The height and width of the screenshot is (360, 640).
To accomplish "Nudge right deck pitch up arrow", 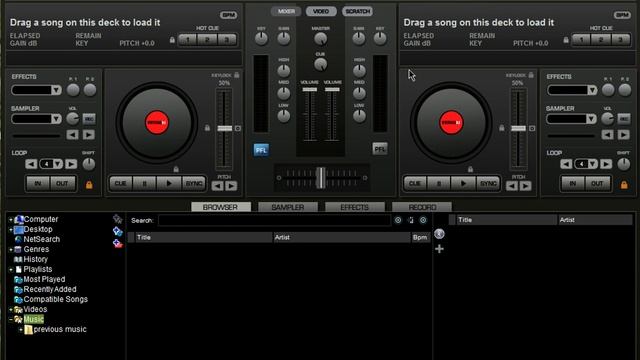I will coord(526,186).
